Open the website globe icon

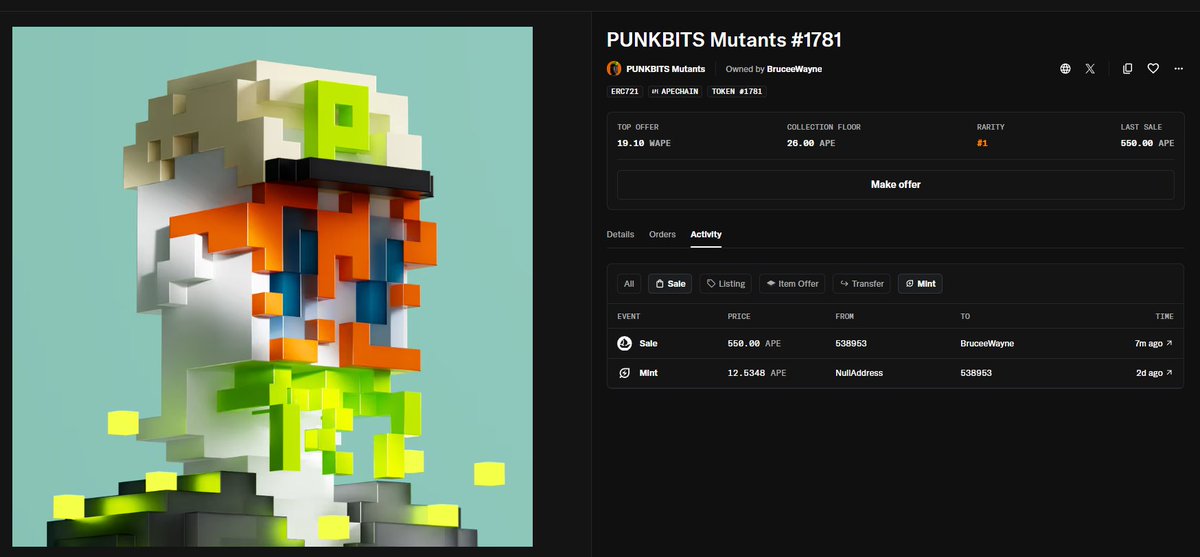point(1065,69)
